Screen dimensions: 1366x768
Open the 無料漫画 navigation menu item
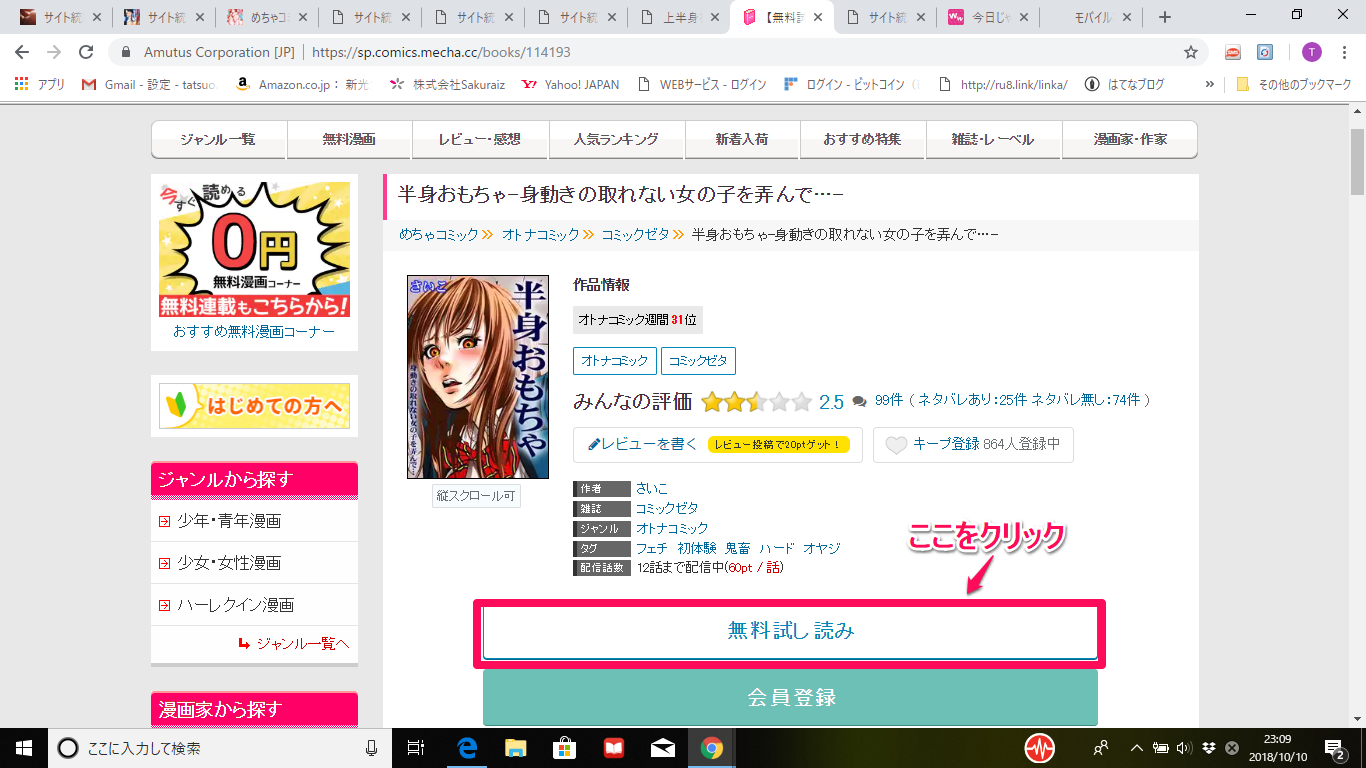(349, 139)
